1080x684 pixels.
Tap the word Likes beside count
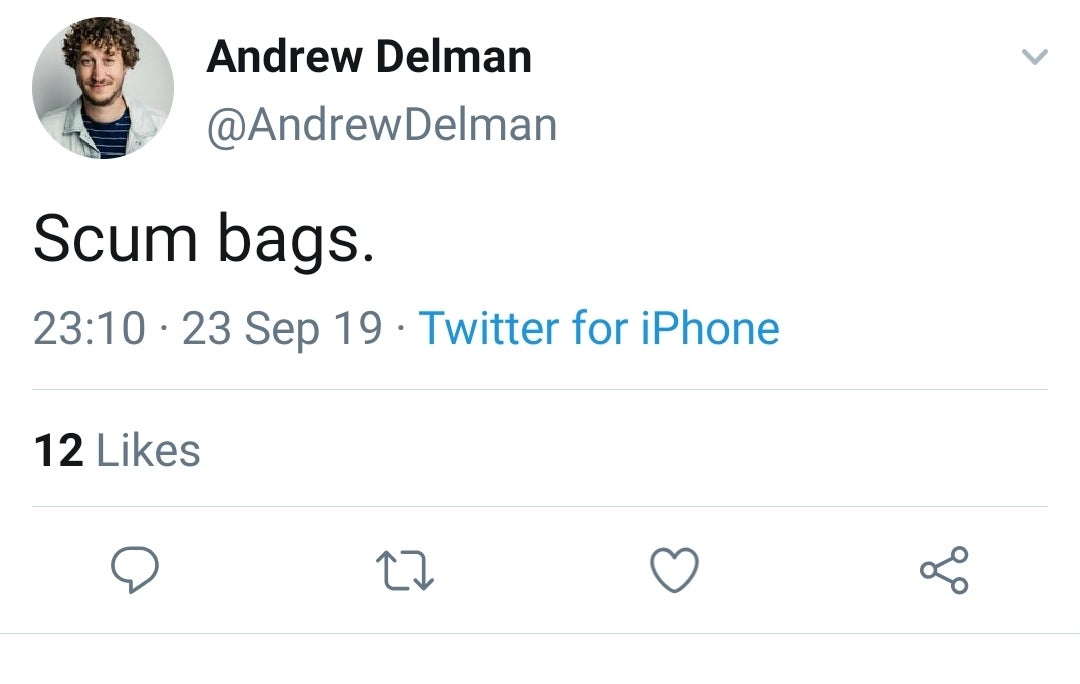pyautogui.click(x=148, y=450)
